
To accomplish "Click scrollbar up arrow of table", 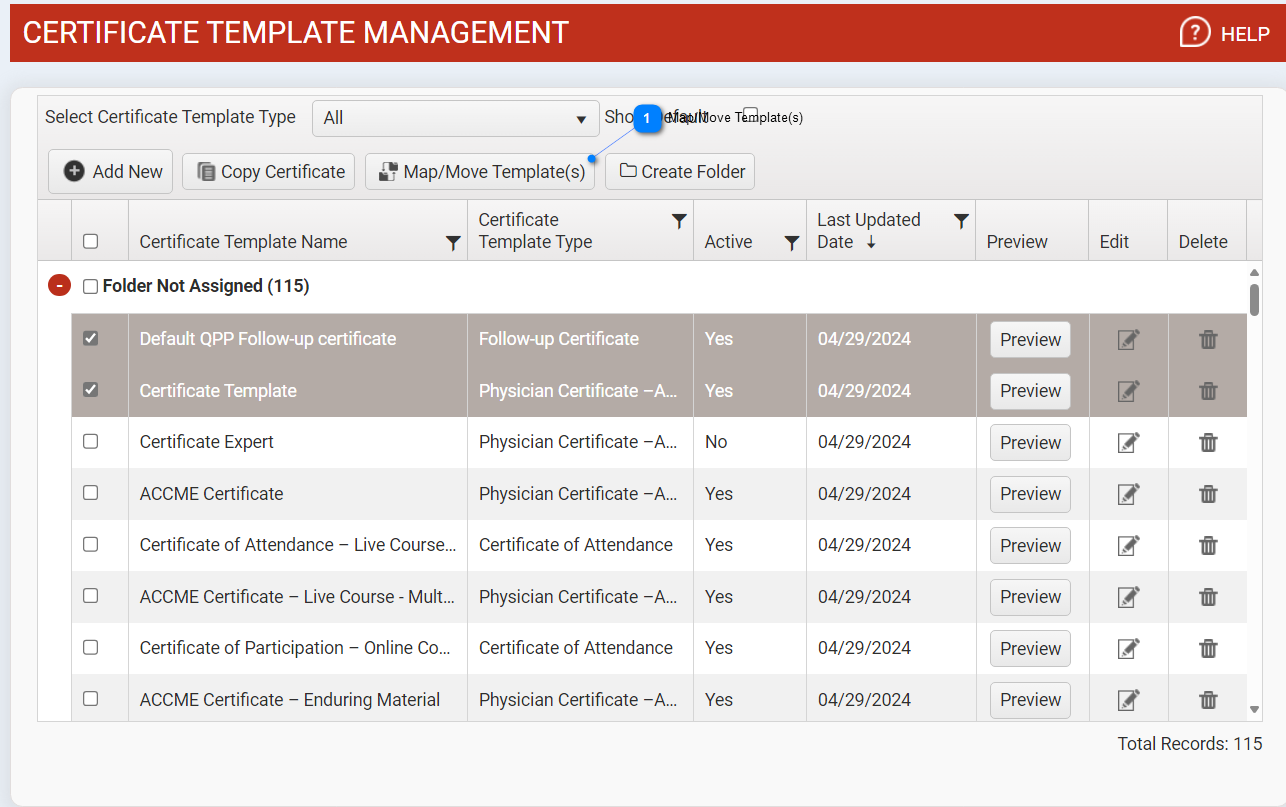I will 1255,272.
